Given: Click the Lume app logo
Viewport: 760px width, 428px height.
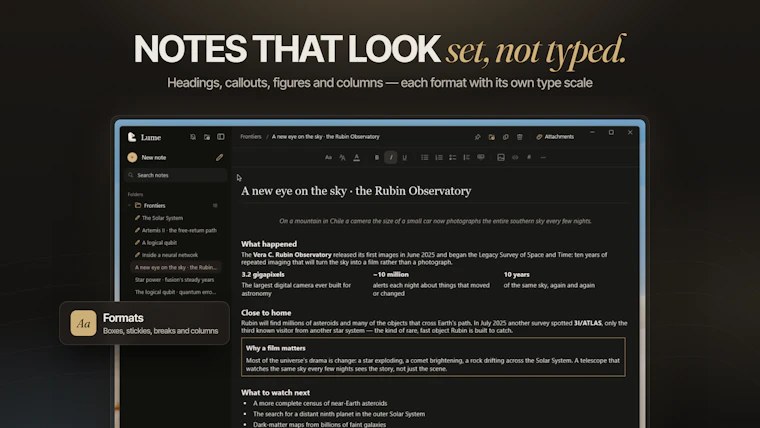Looking at the screenshot, I should [132, 137].
